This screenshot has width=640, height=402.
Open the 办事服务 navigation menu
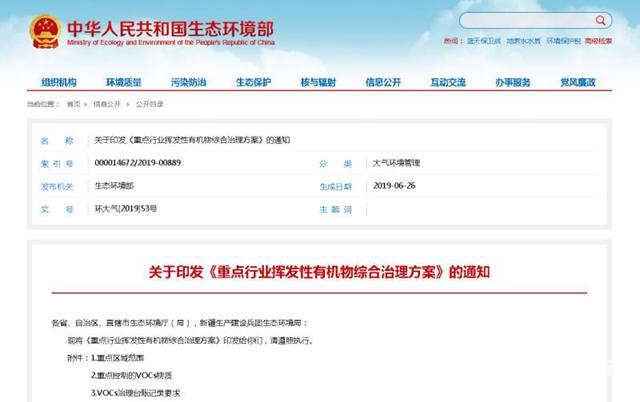(x=513, y=82)
